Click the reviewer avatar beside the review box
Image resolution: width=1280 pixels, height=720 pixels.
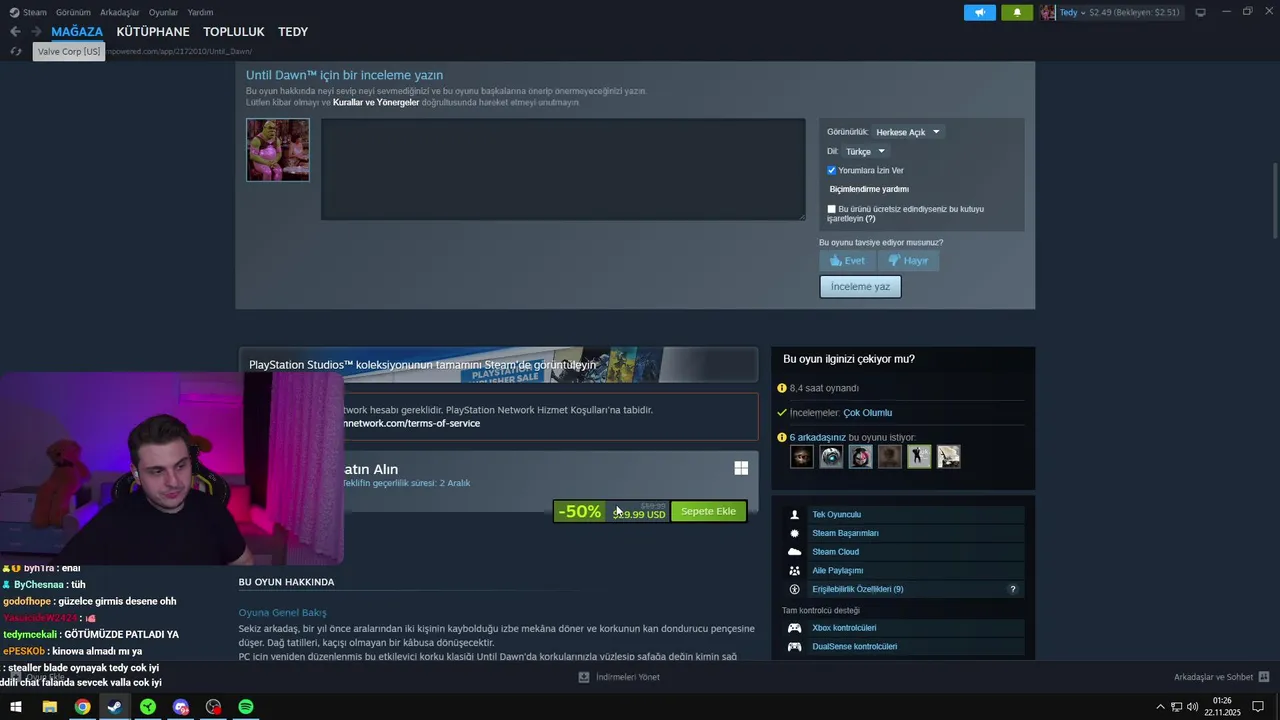[x=278, y=150]
